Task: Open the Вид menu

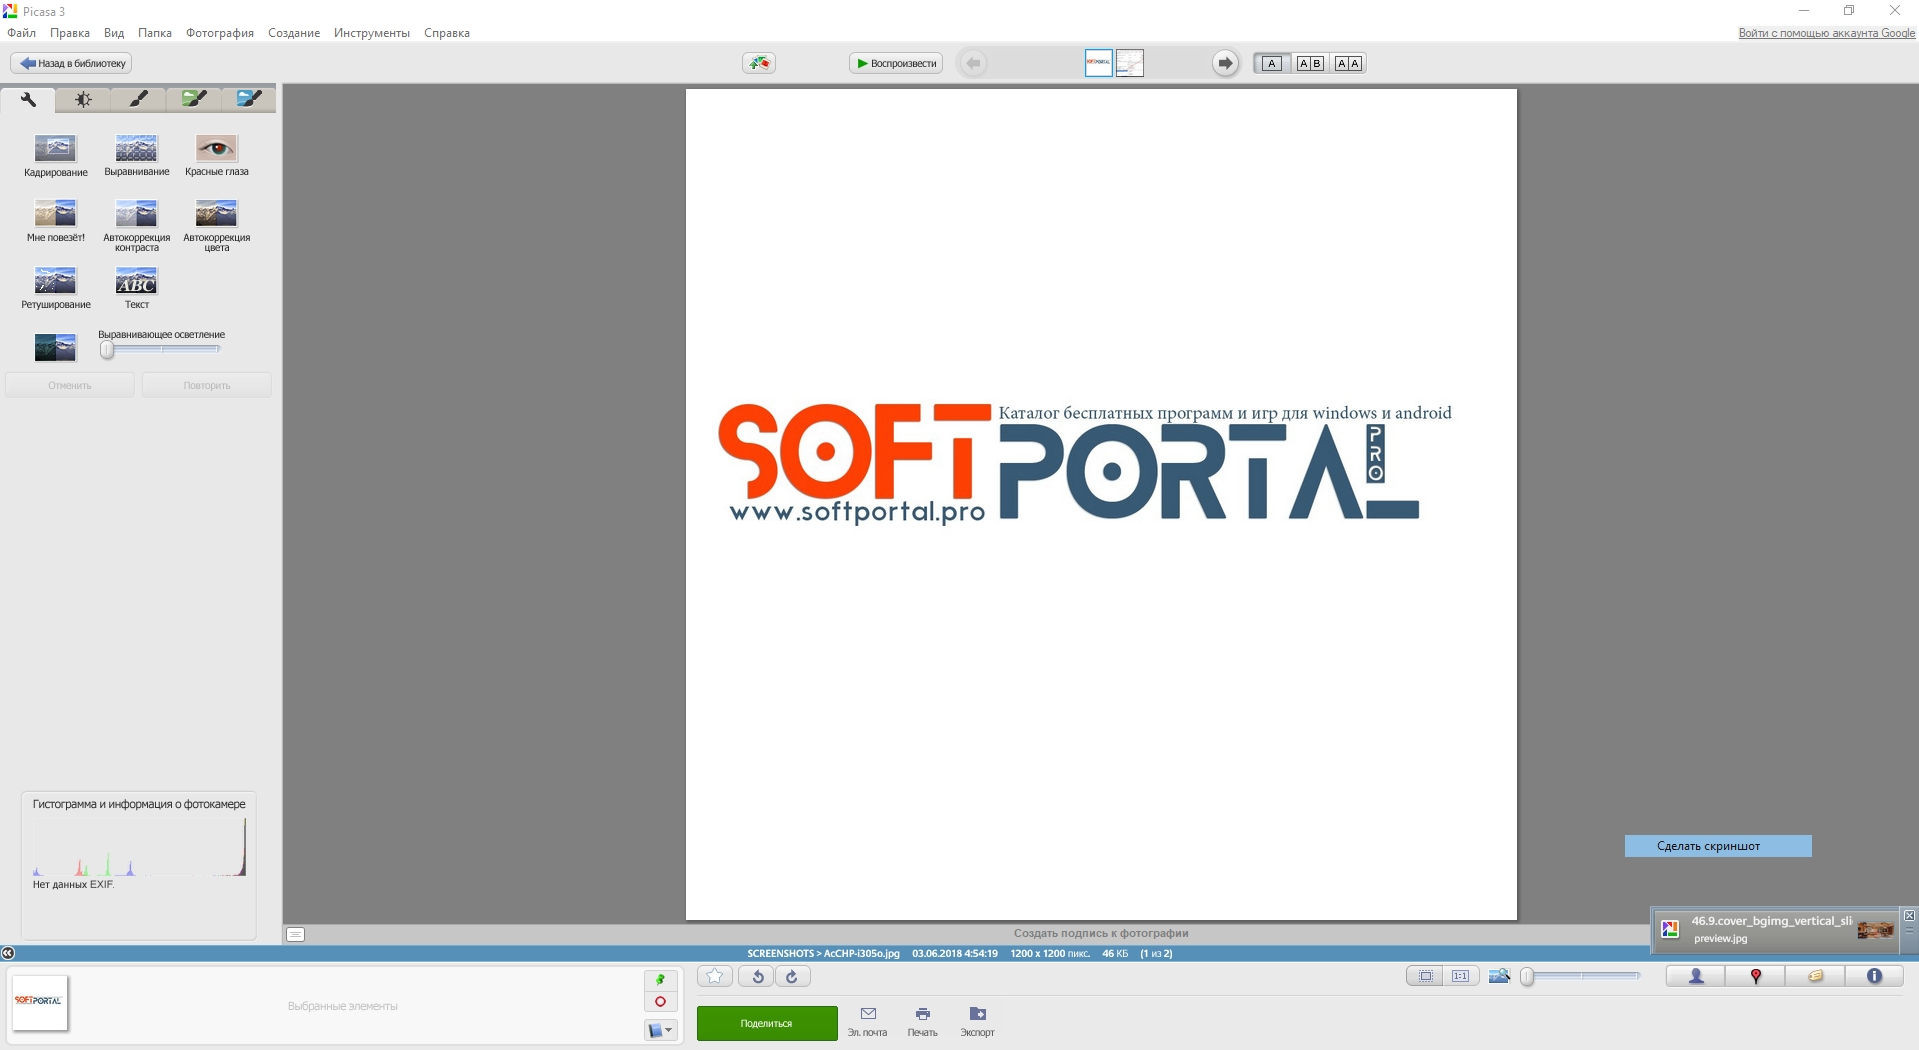Action: coord(114,33)
